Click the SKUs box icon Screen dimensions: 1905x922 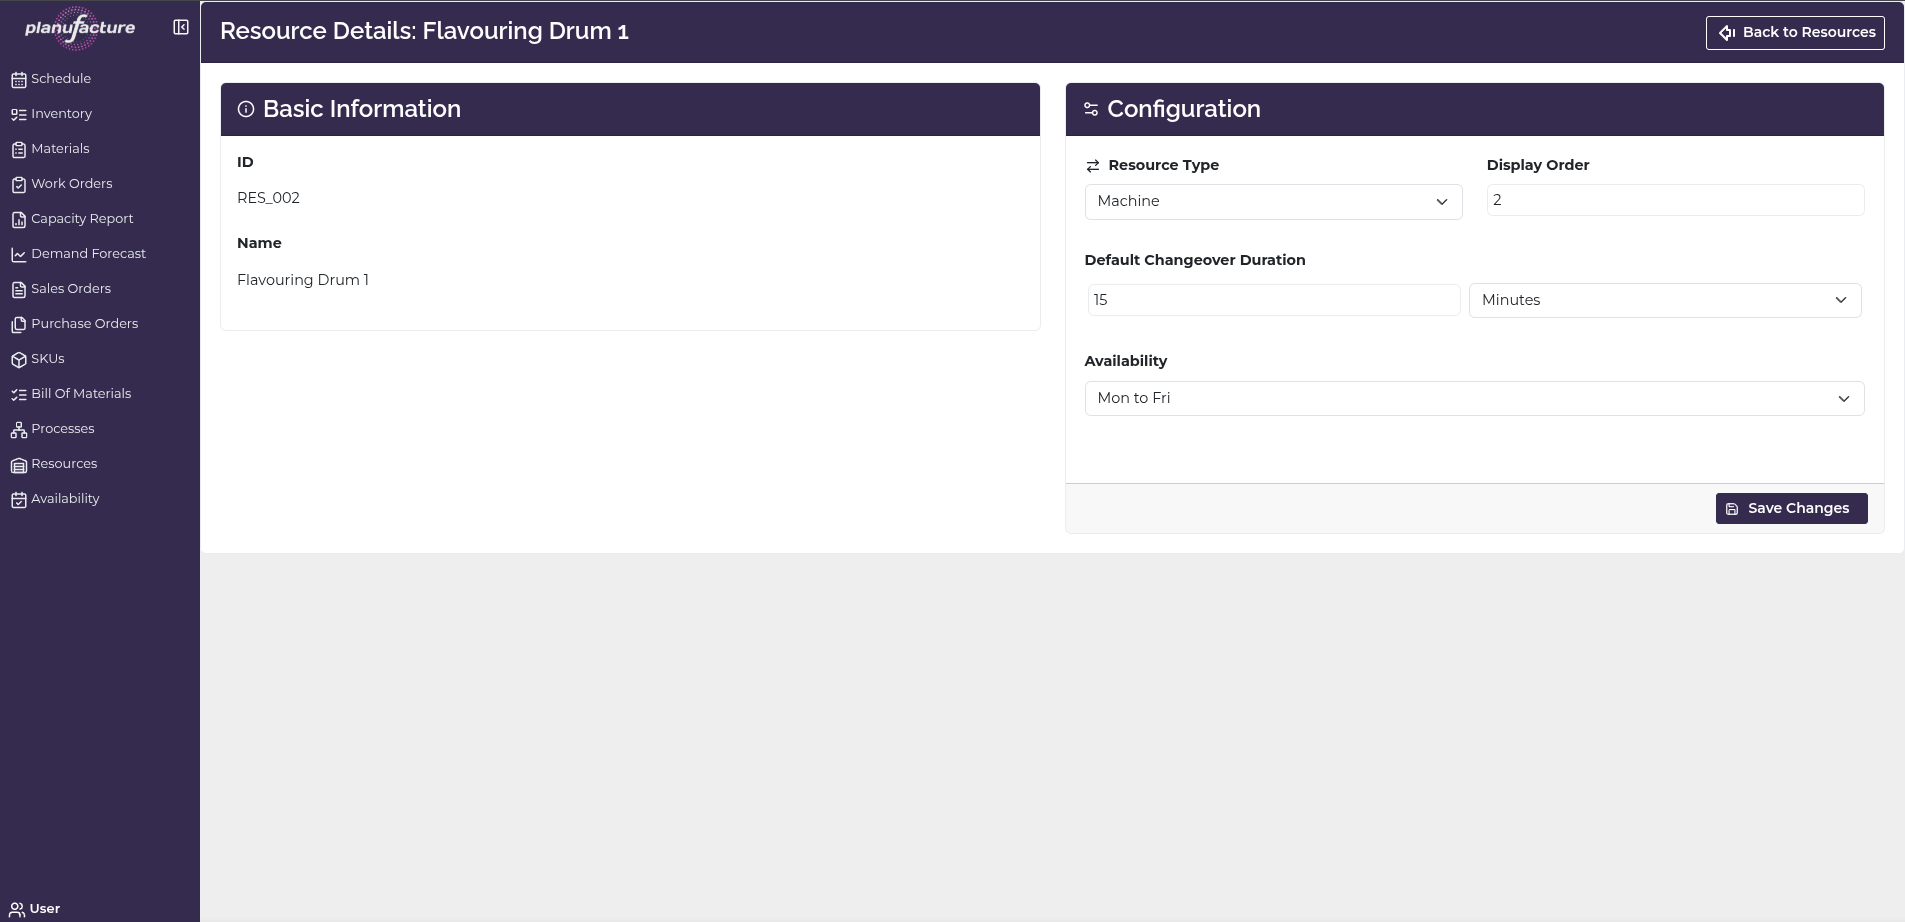(18, 360)
